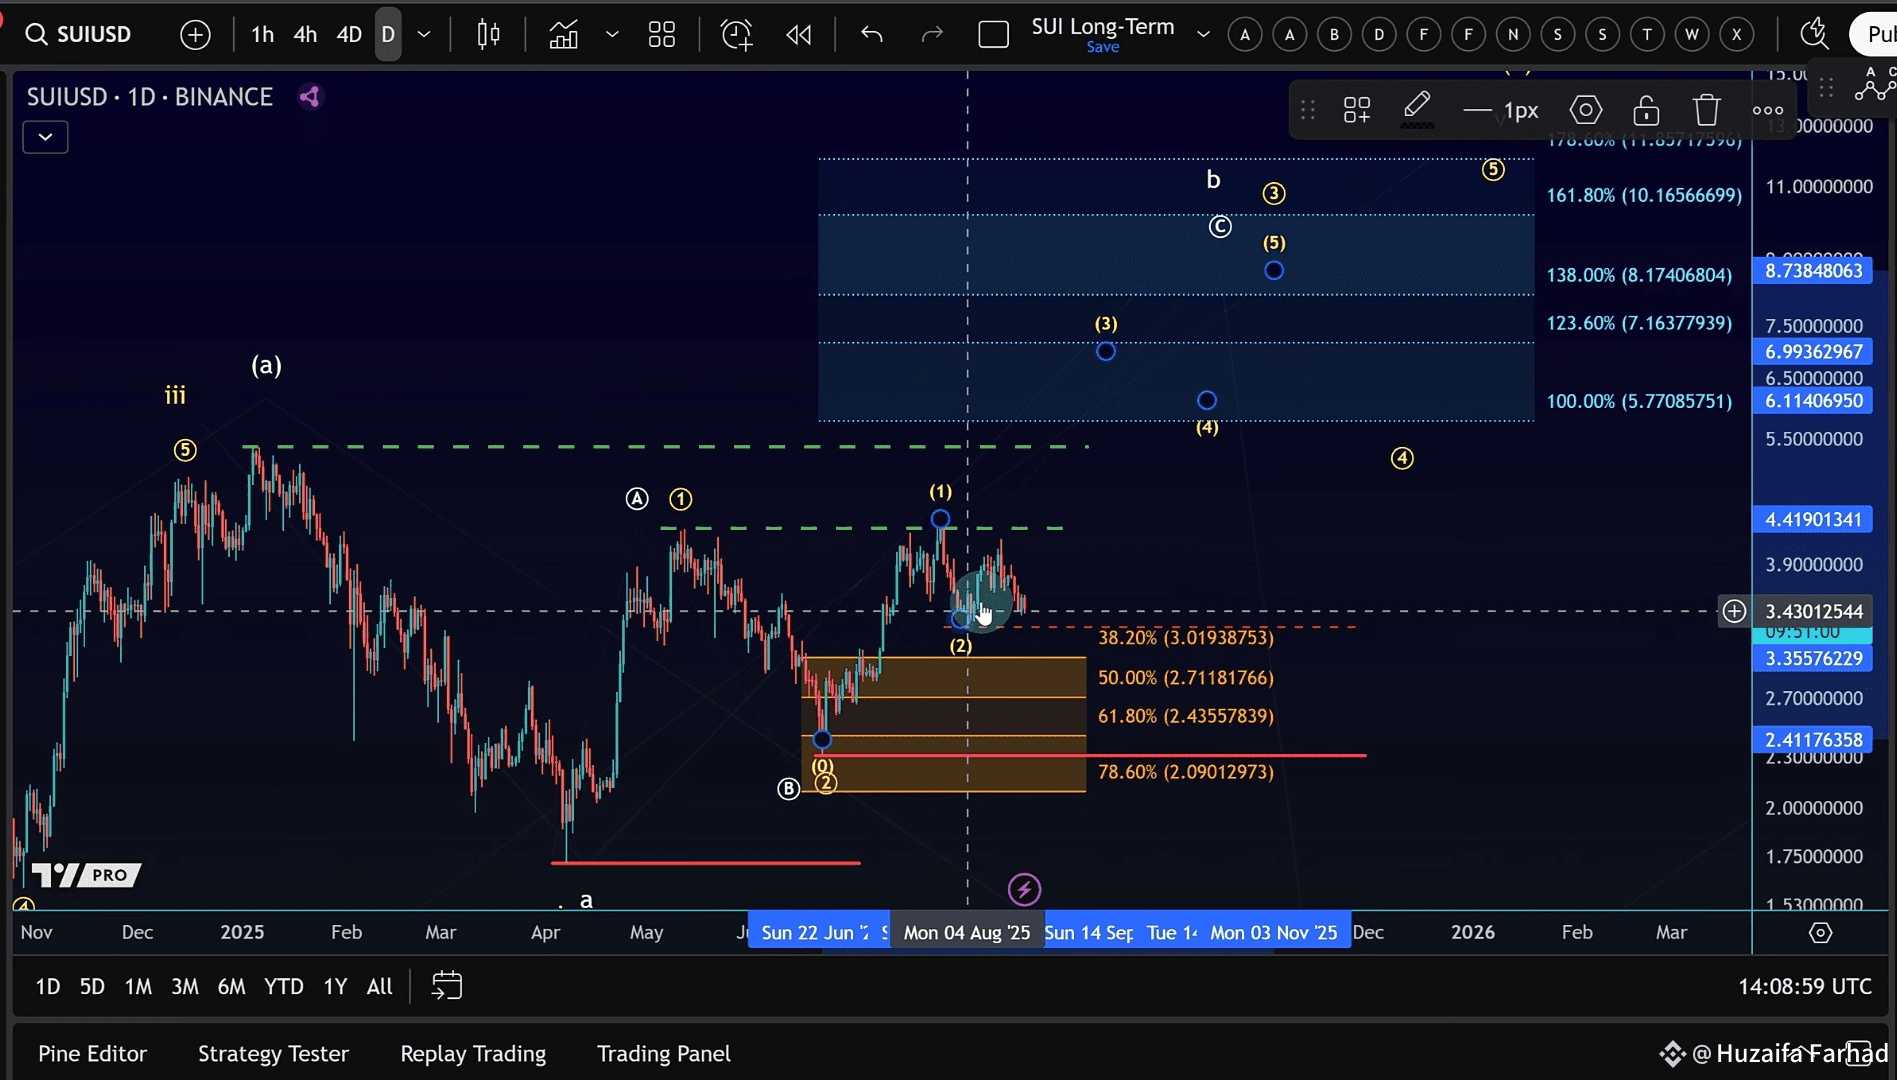The image size is (1897, 1080).
Task: Click the 4.41901341 price label
Action: point(1813,519)
